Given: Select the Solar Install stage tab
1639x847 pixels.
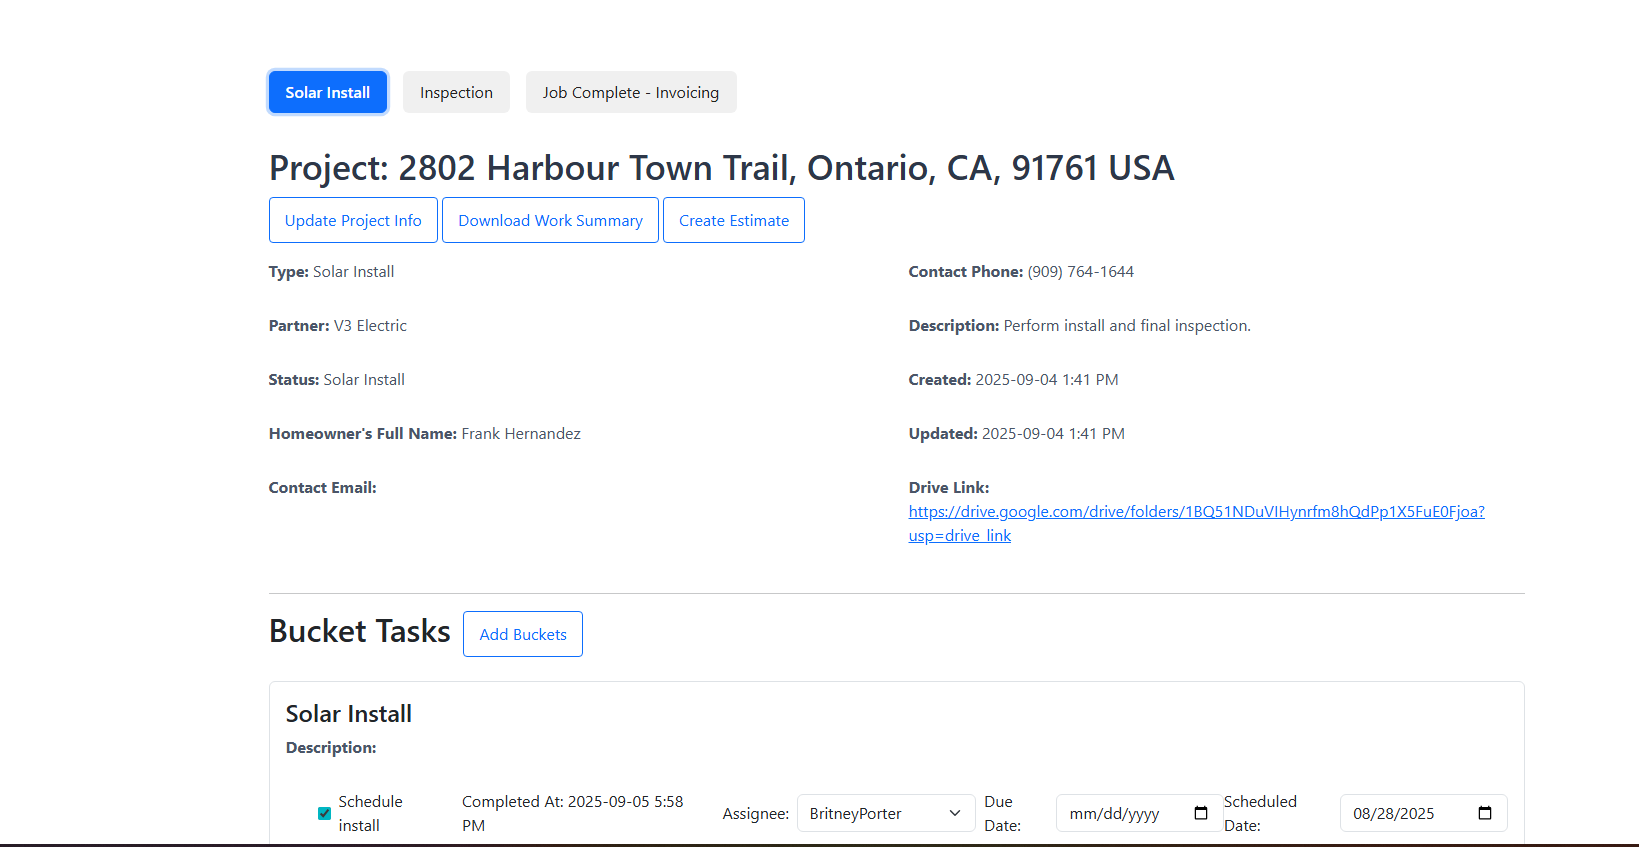Looking at the screenshot, I should click(x=328, y=92).
